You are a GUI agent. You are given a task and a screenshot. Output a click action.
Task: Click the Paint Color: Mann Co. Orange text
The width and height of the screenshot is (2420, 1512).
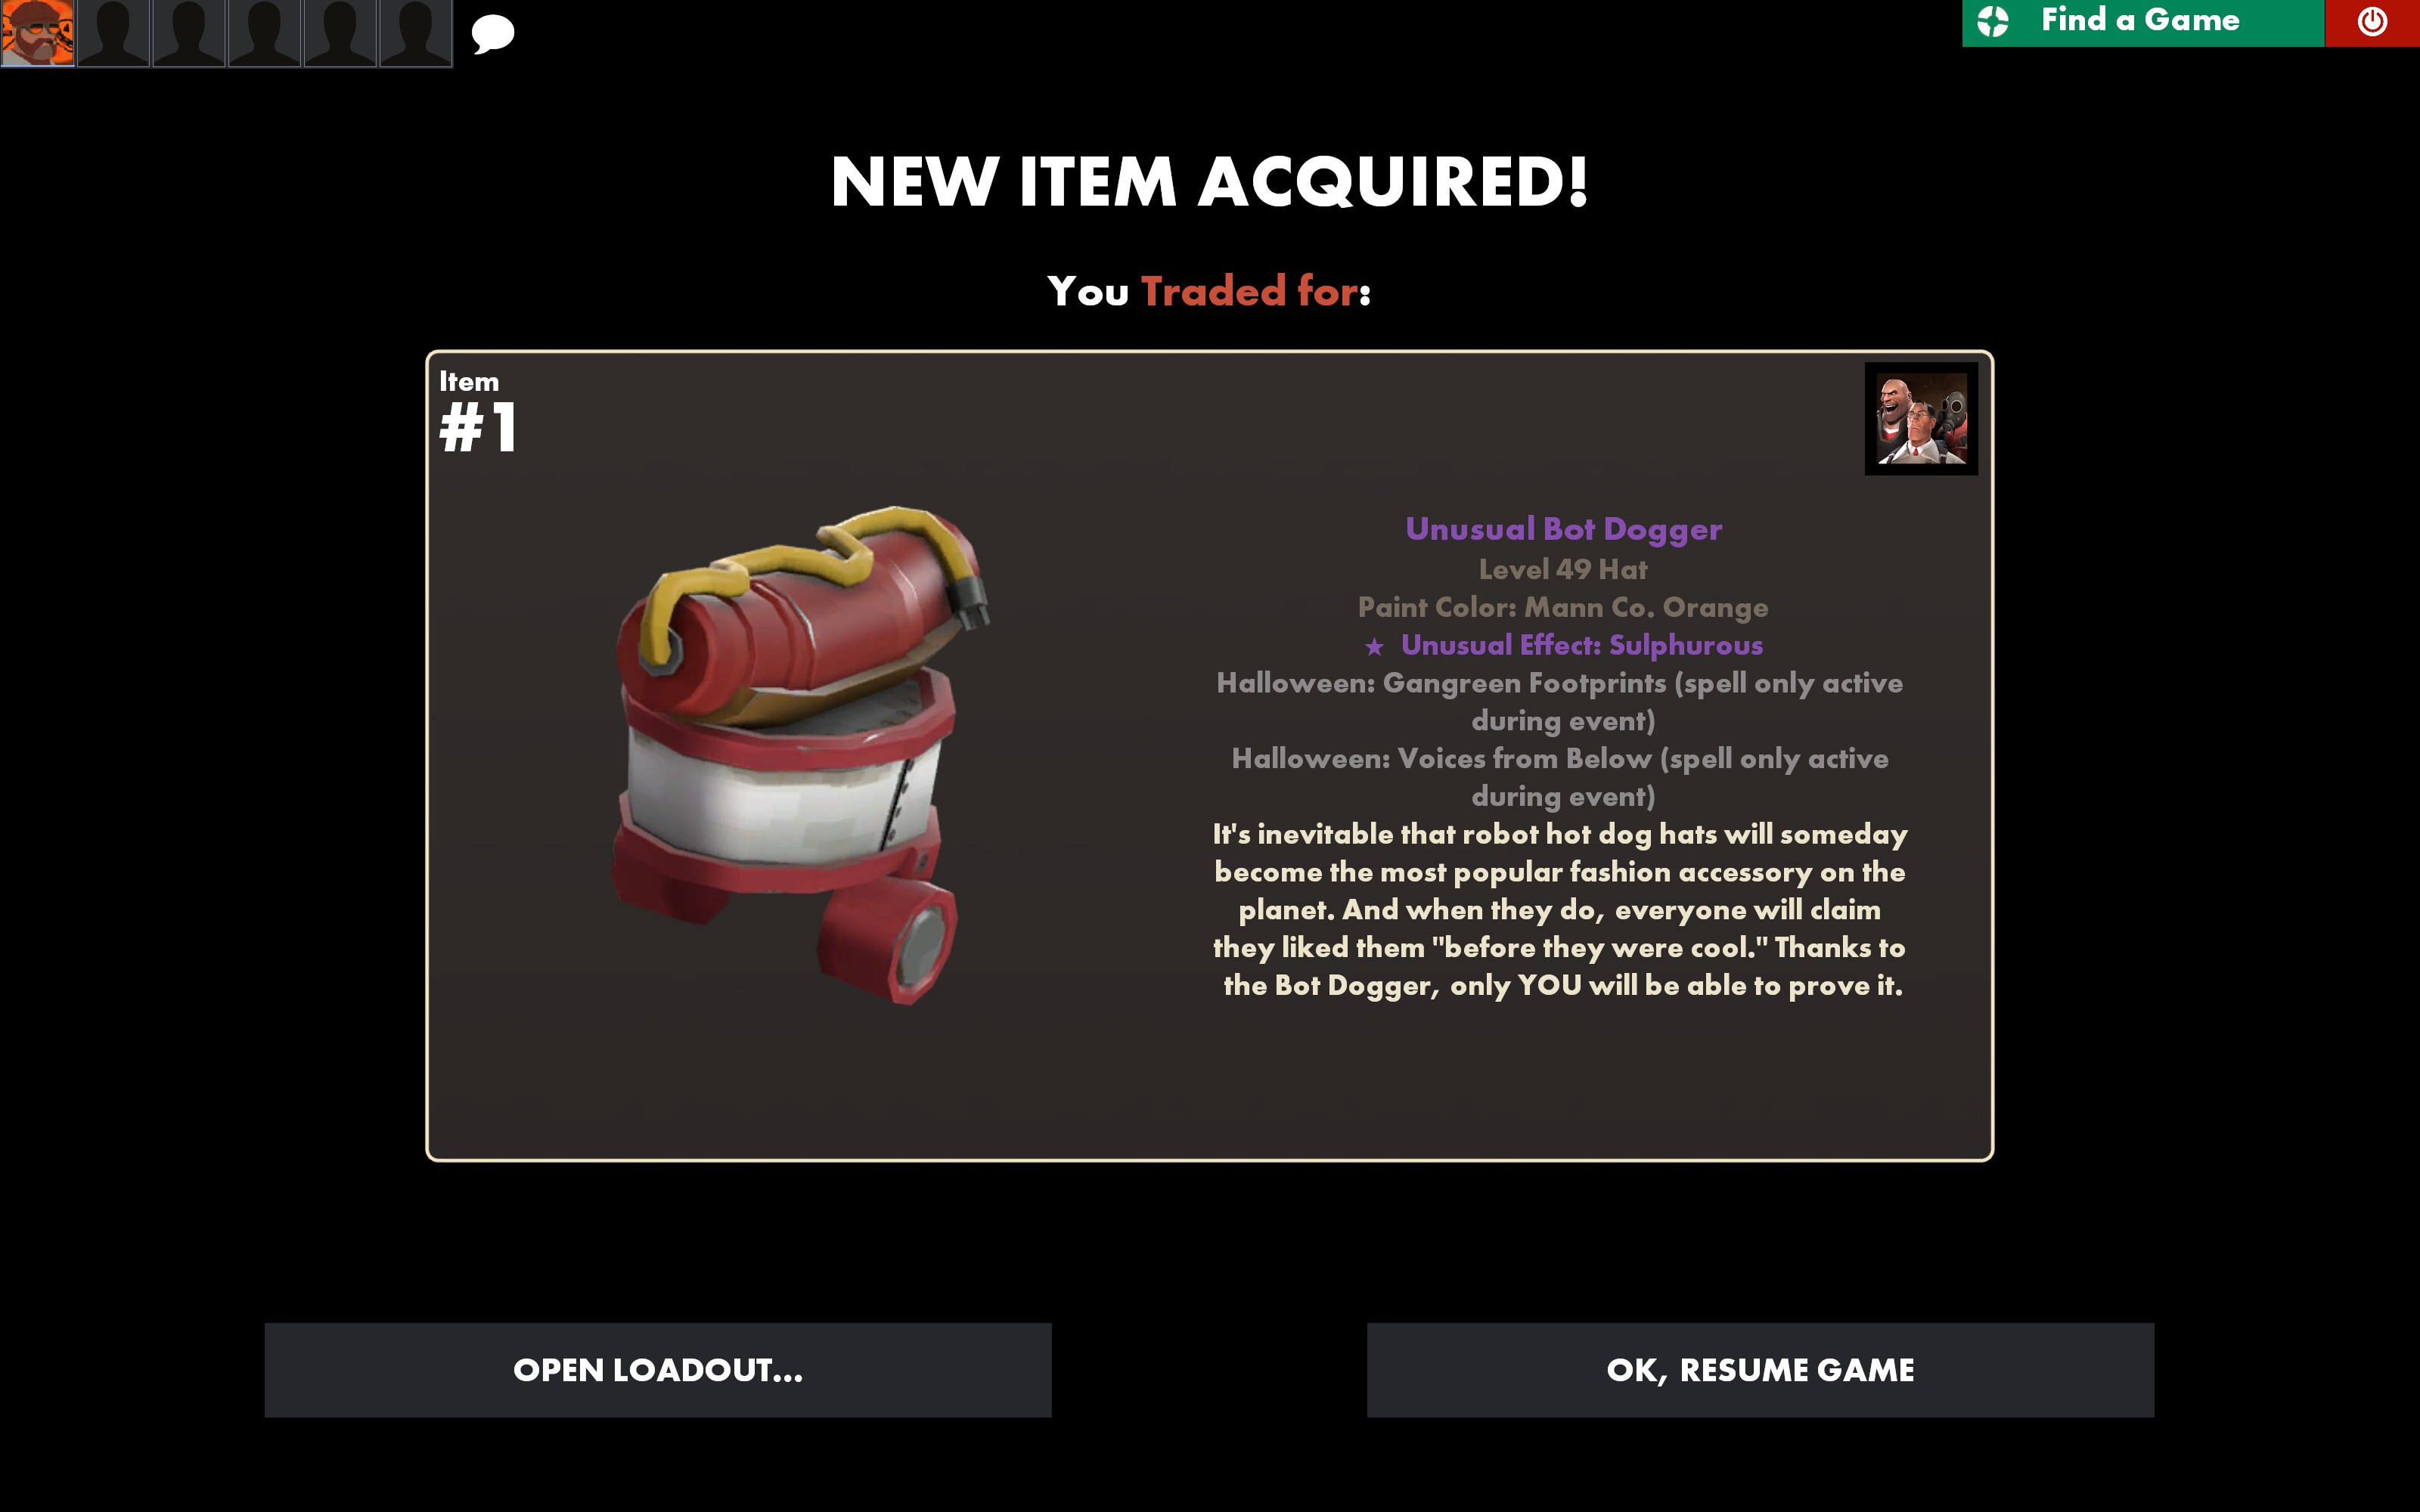click(1563, 607)
